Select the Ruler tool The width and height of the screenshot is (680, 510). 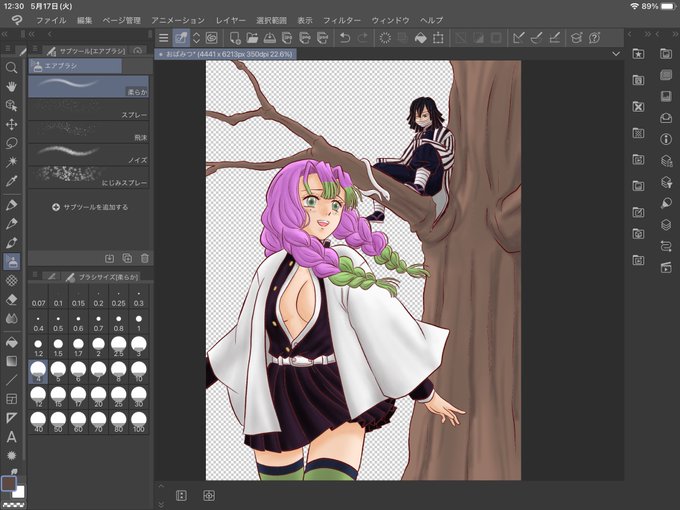pyautogui.click(x=12, y=418)
